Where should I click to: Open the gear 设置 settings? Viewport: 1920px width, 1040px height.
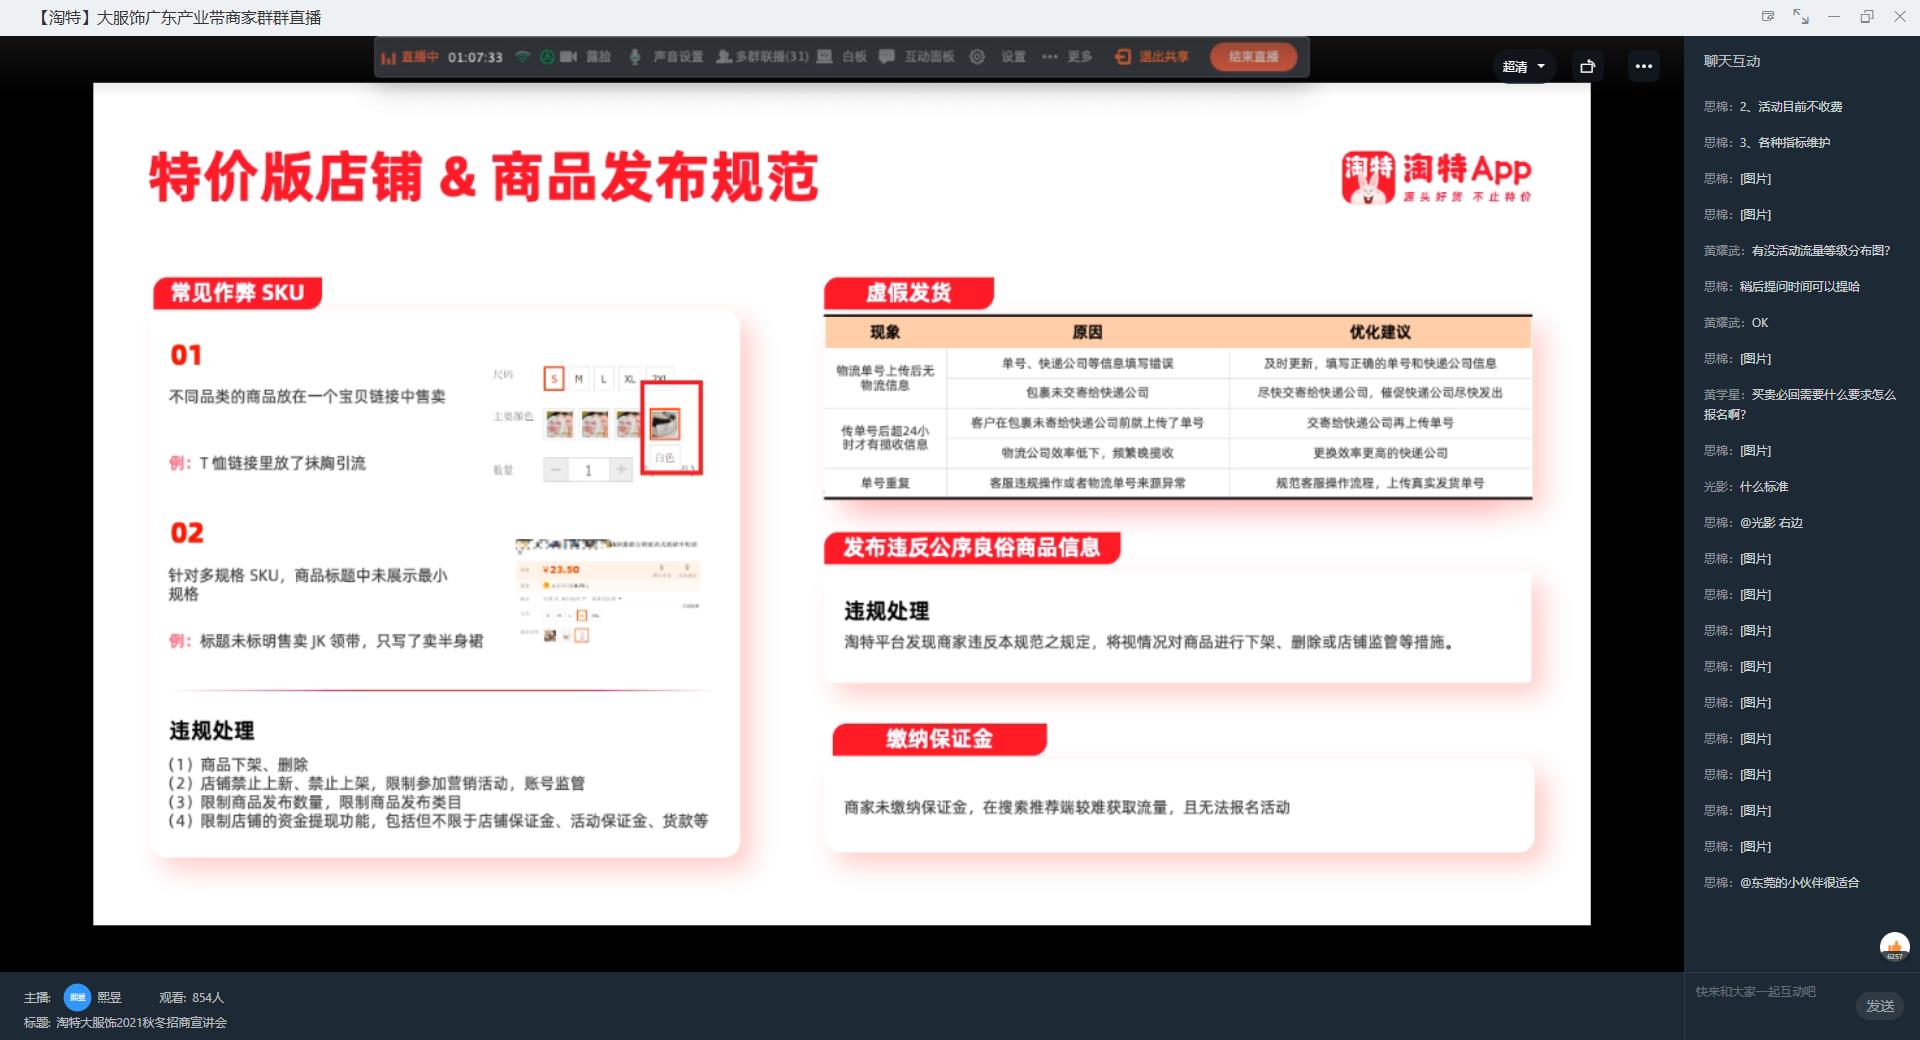(x=998, y=57)
